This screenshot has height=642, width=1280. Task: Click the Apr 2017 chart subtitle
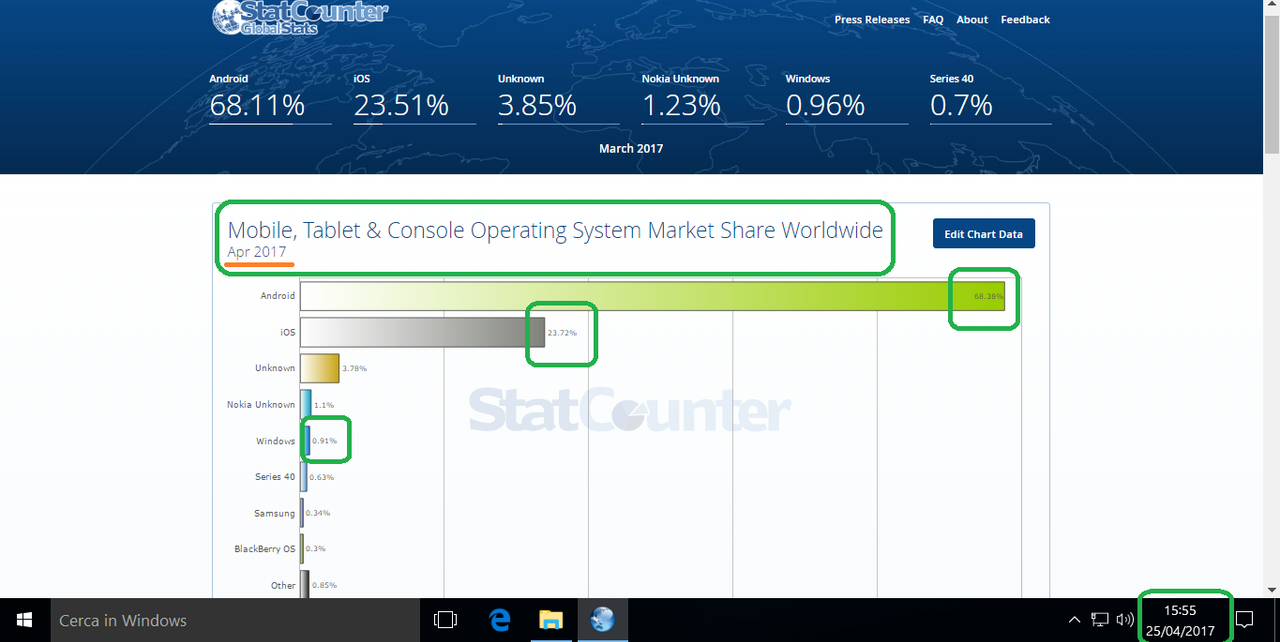[257, 252]
